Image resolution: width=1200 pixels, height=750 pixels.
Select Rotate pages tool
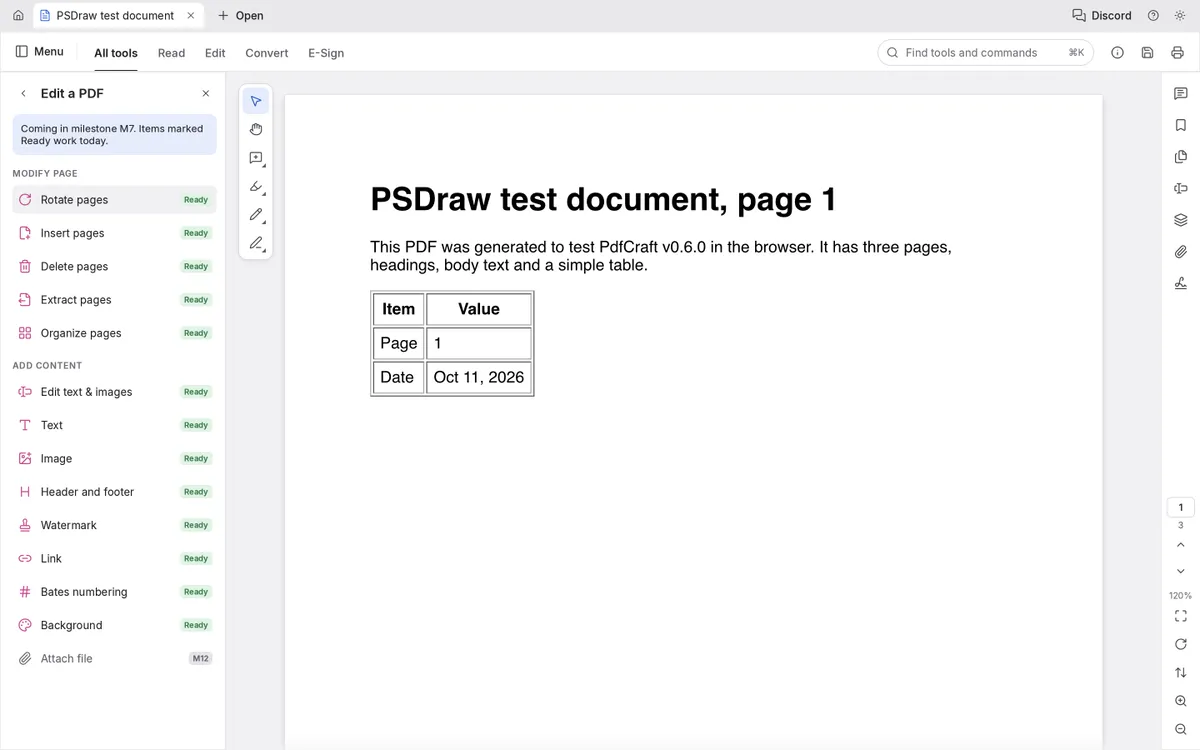coord(114,200)
